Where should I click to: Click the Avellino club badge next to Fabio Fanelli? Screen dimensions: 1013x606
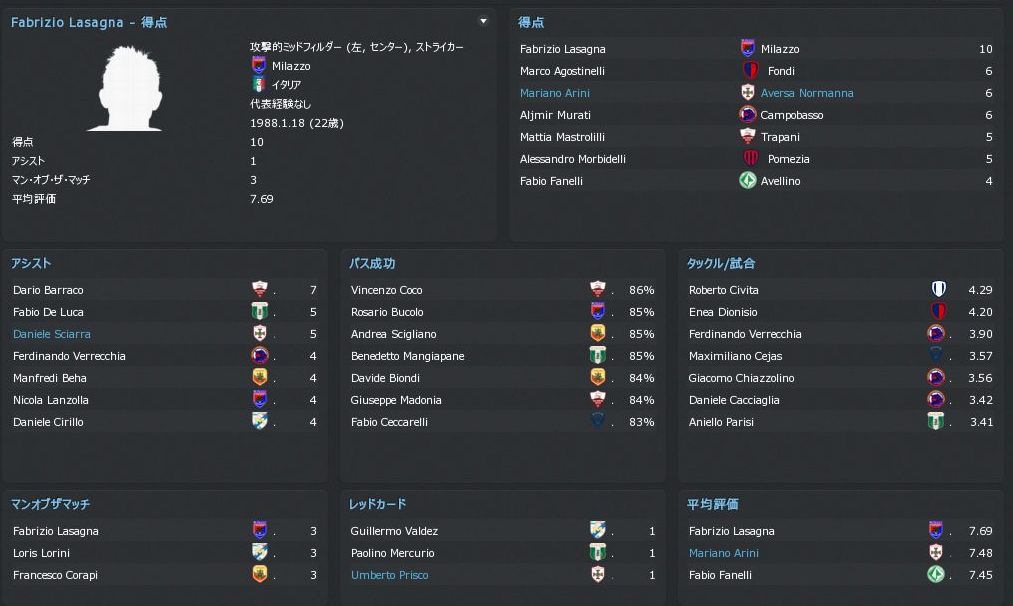[747, 181]
